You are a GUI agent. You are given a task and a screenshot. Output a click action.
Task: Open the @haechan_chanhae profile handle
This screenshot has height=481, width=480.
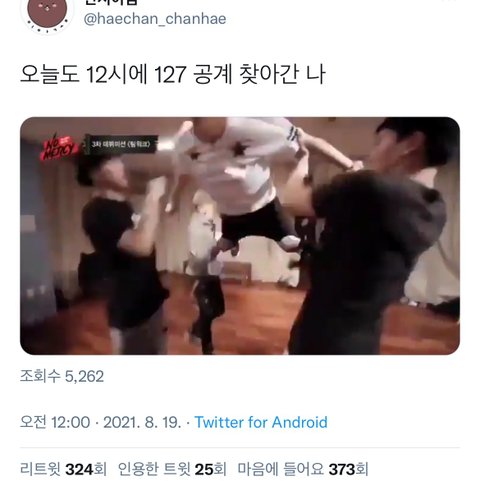(155, 19)
